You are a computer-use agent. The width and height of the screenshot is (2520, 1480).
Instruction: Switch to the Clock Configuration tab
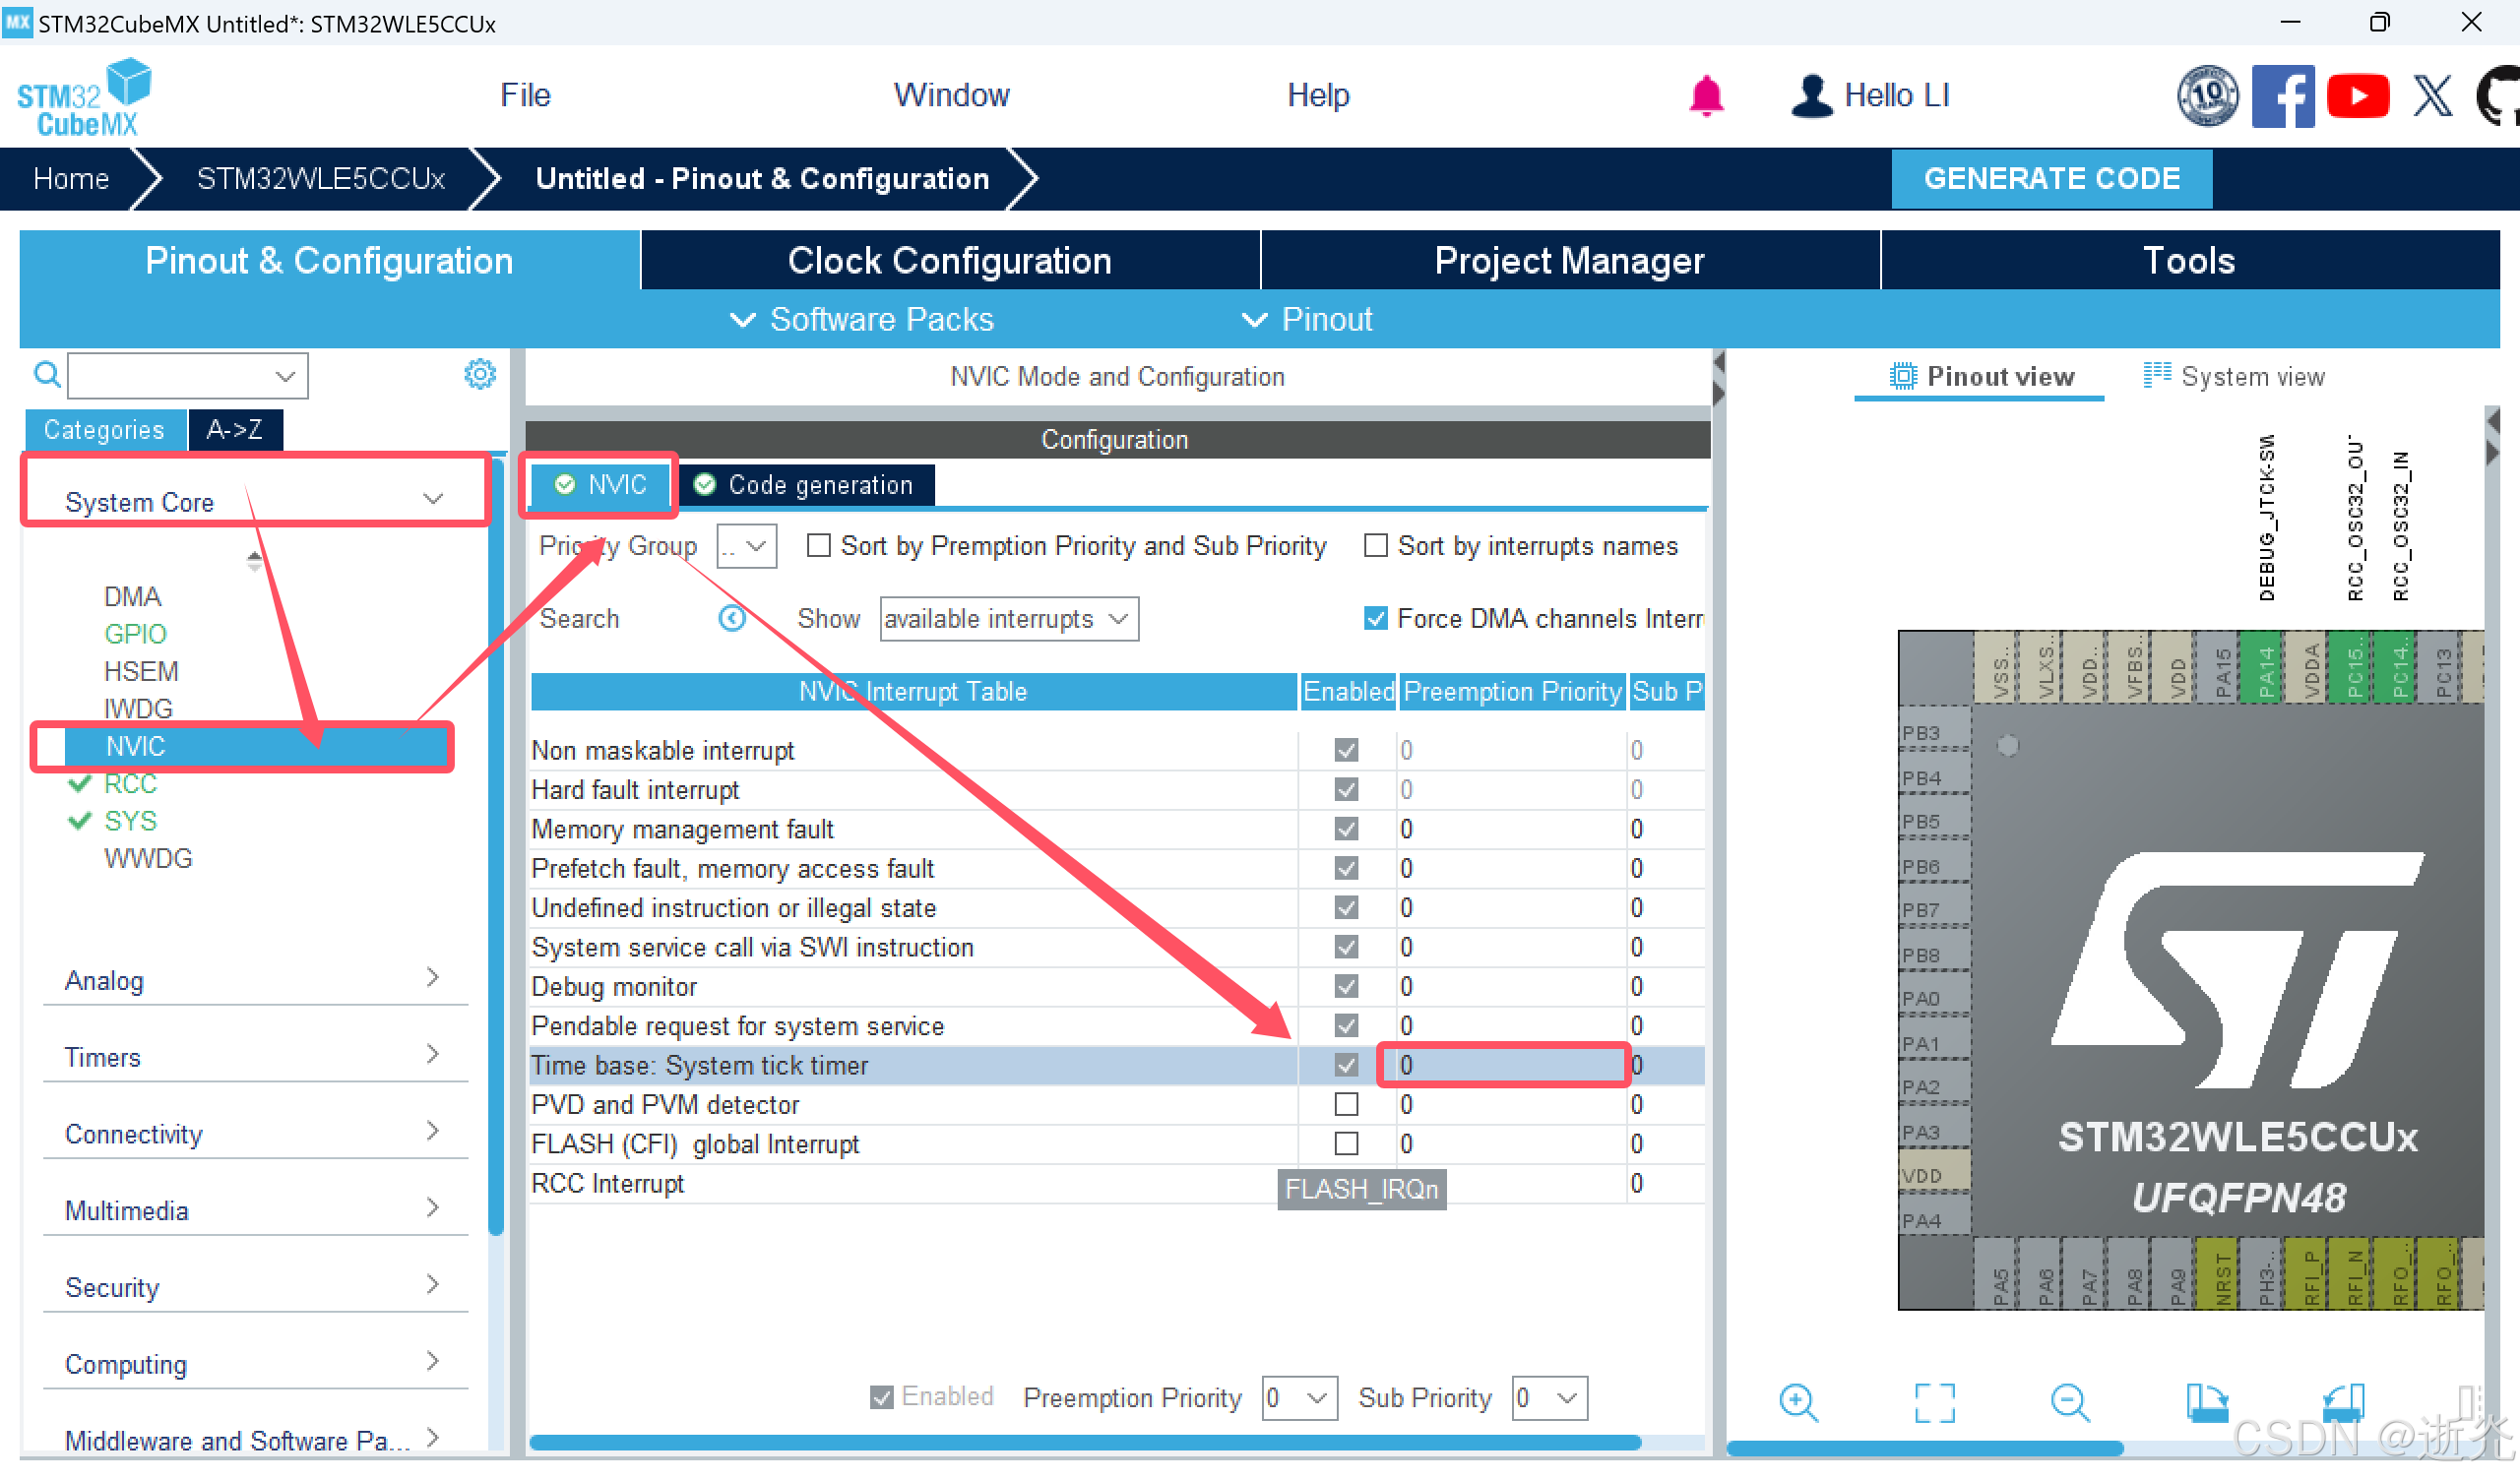949,260
